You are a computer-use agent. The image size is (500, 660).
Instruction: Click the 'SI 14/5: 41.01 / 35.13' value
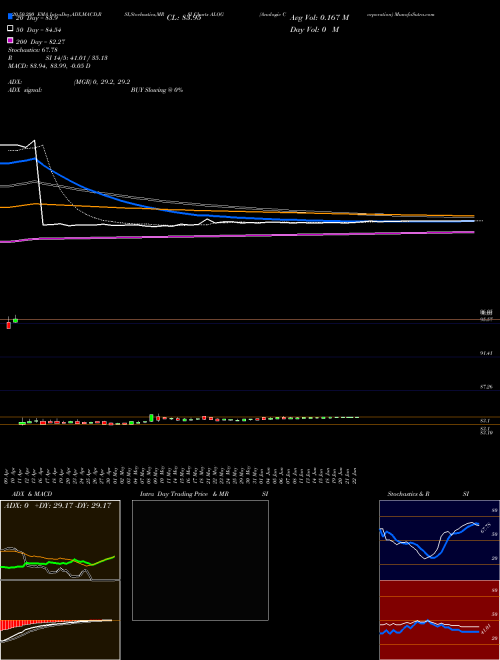tap(77, 58)
